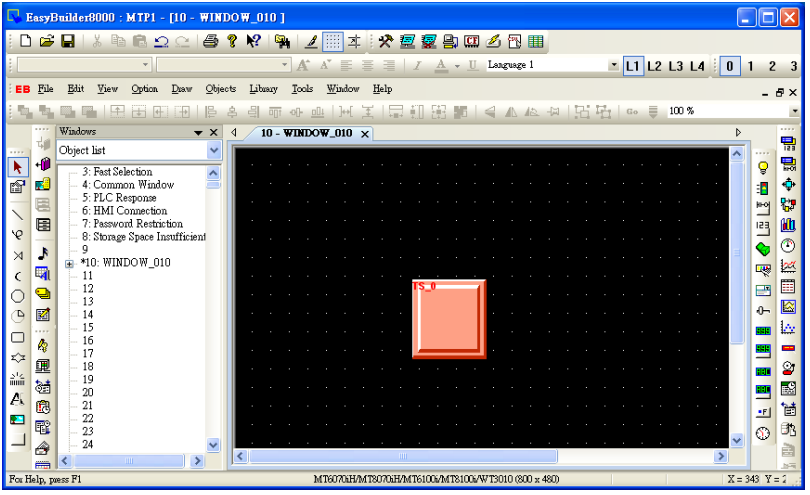Select the 10 - WINDOW_010 tab
This screenshot has height=495, width=810.
(306, 133)
